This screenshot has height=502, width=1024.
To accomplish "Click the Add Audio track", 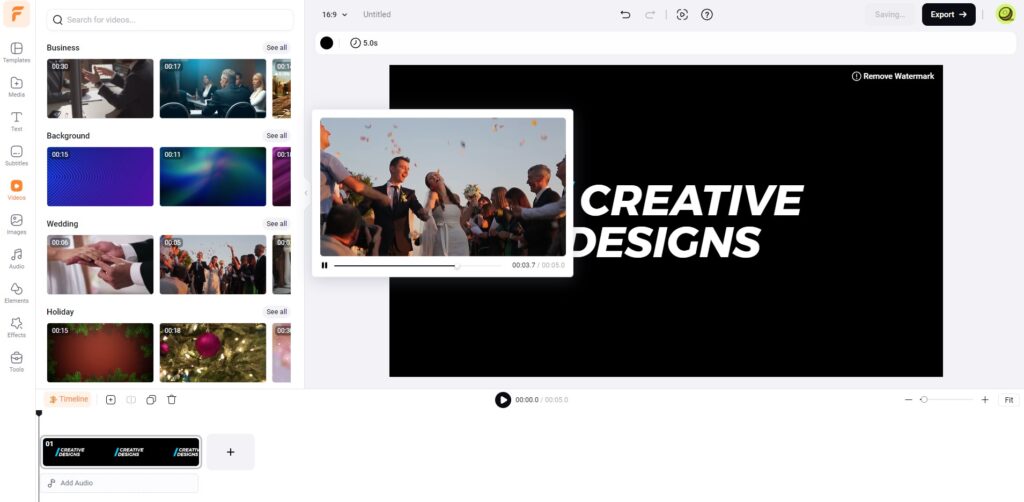I will click(x=120, y=483).
